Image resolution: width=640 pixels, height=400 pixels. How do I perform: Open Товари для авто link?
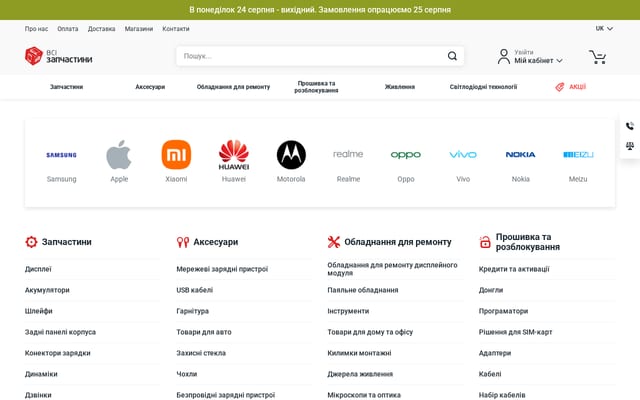[x=204, y=332]
